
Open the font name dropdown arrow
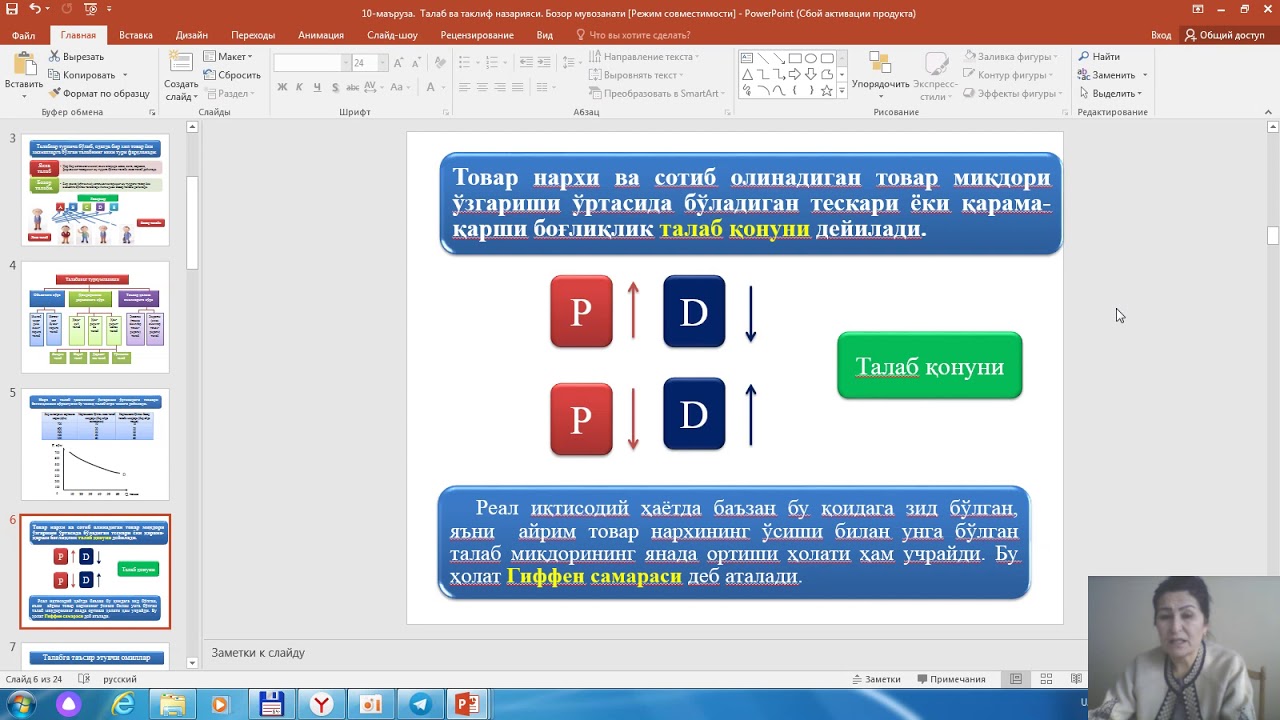(x=346, y=63)
